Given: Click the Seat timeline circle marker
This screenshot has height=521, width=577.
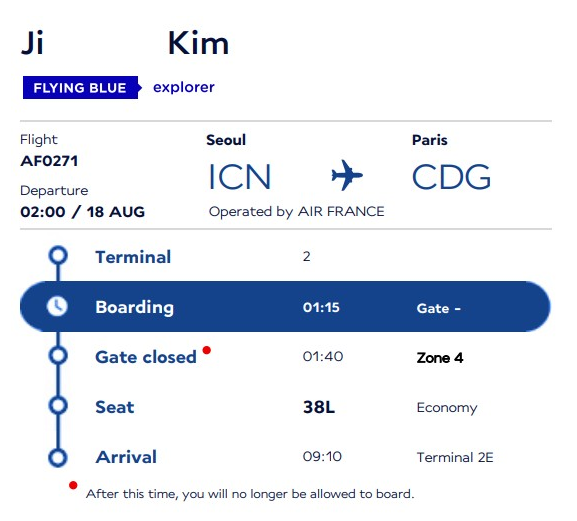Looking at the screenshot, I should point(58,405).
